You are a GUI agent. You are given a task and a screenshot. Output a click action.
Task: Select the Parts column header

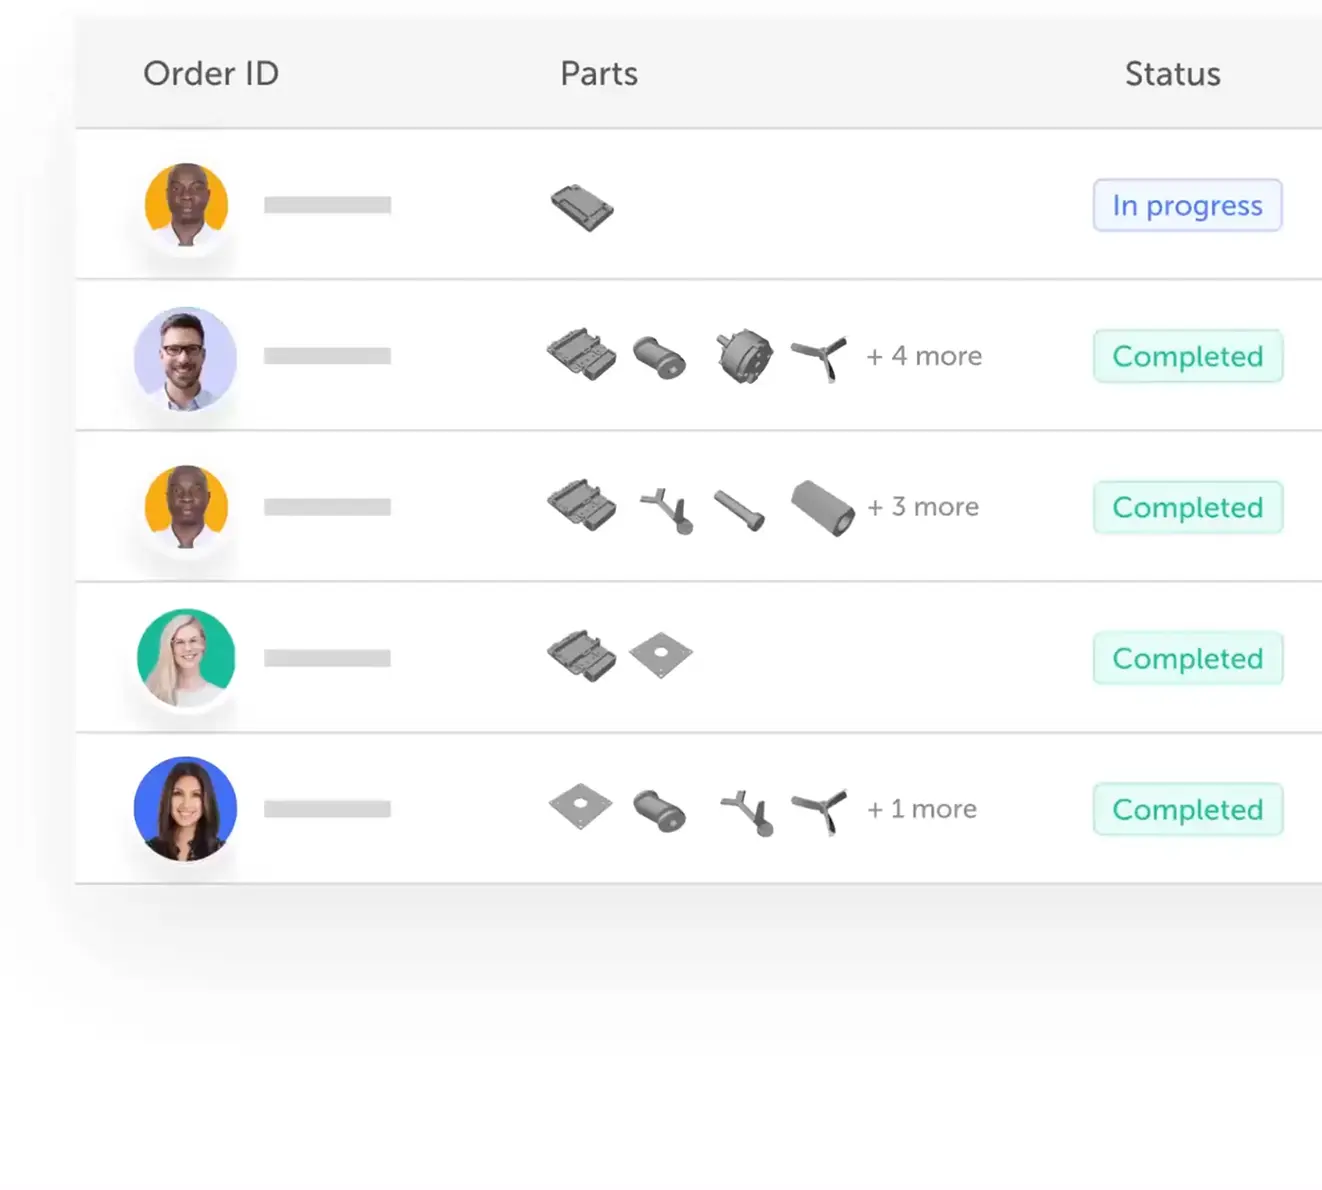[598, 73]
